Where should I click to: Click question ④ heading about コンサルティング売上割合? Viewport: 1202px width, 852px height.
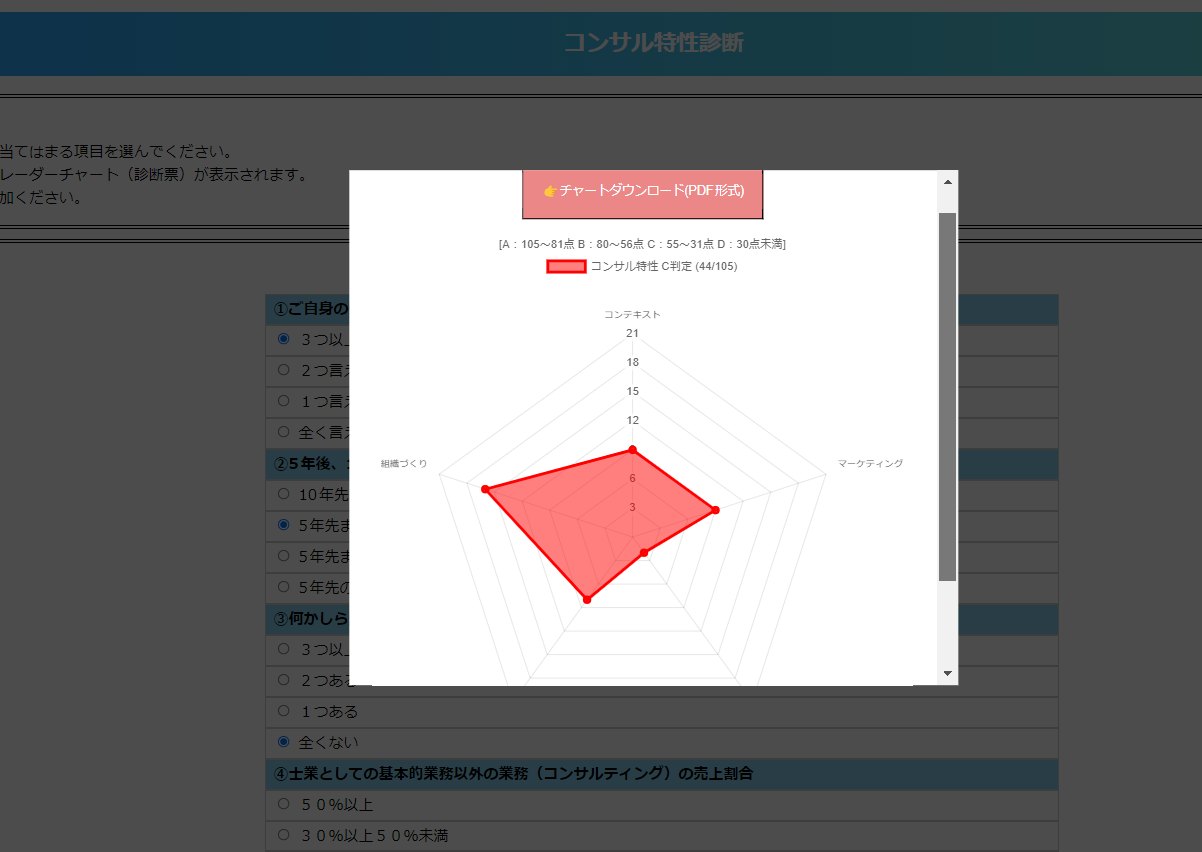point(661,773)
